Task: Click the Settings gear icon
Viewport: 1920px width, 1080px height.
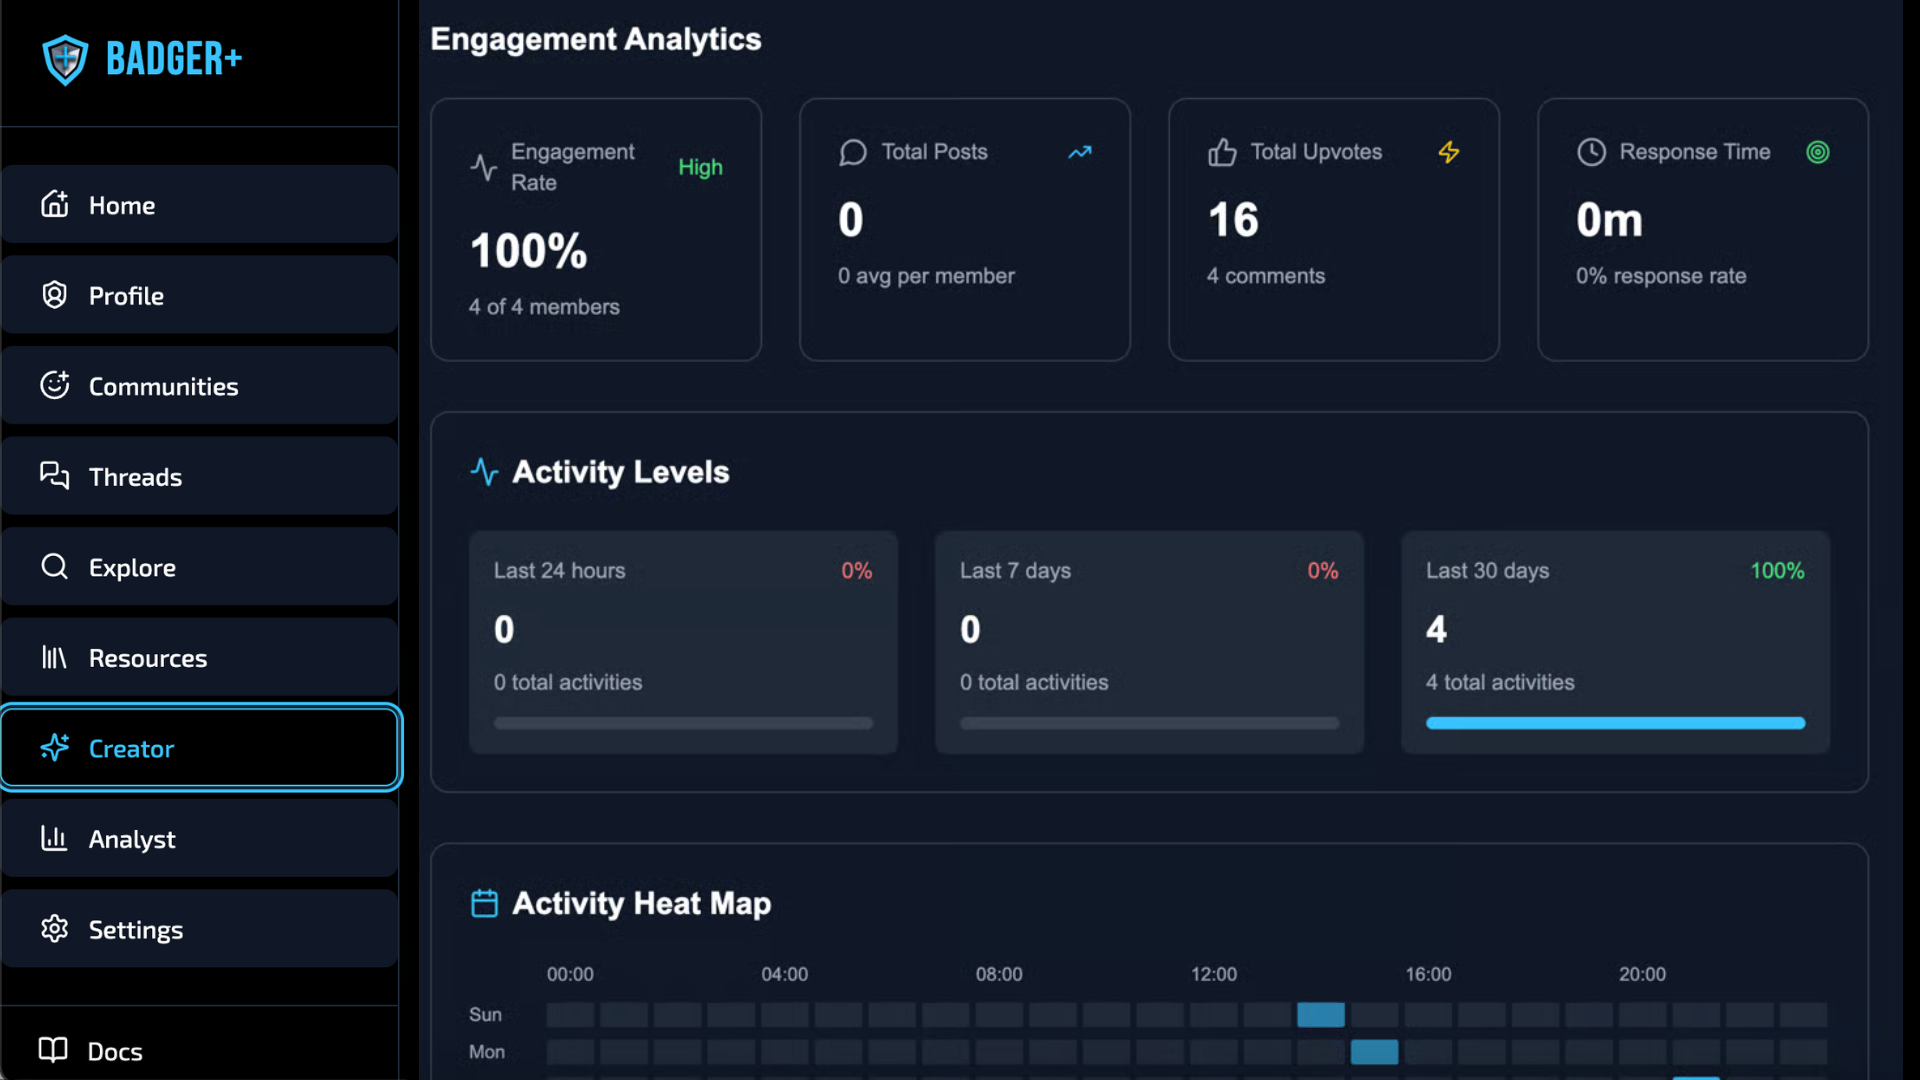Action: tap(55, 929)
